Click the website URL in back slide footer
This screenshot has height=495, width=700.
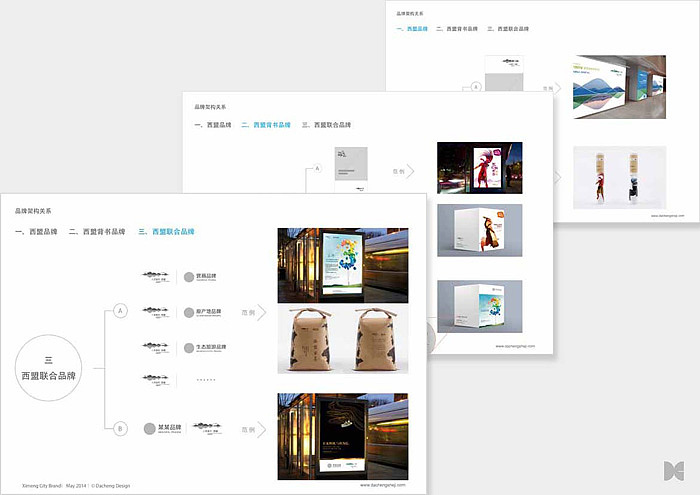point(667,216)
